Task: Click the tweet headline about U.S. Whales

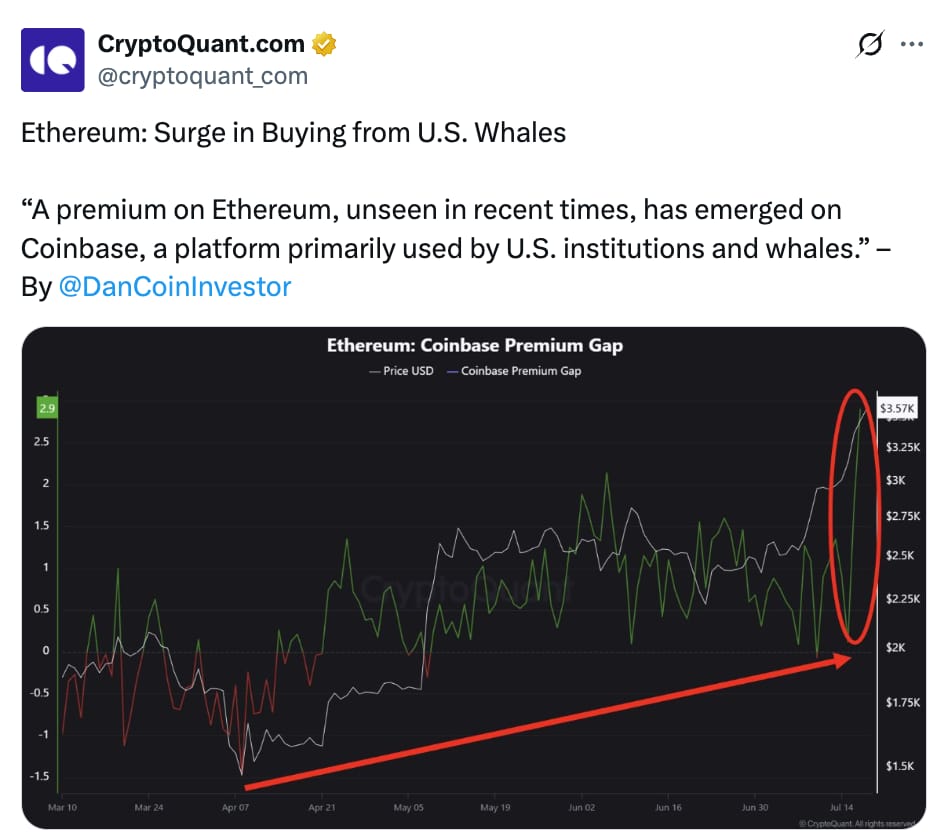Action: (293, 133)
